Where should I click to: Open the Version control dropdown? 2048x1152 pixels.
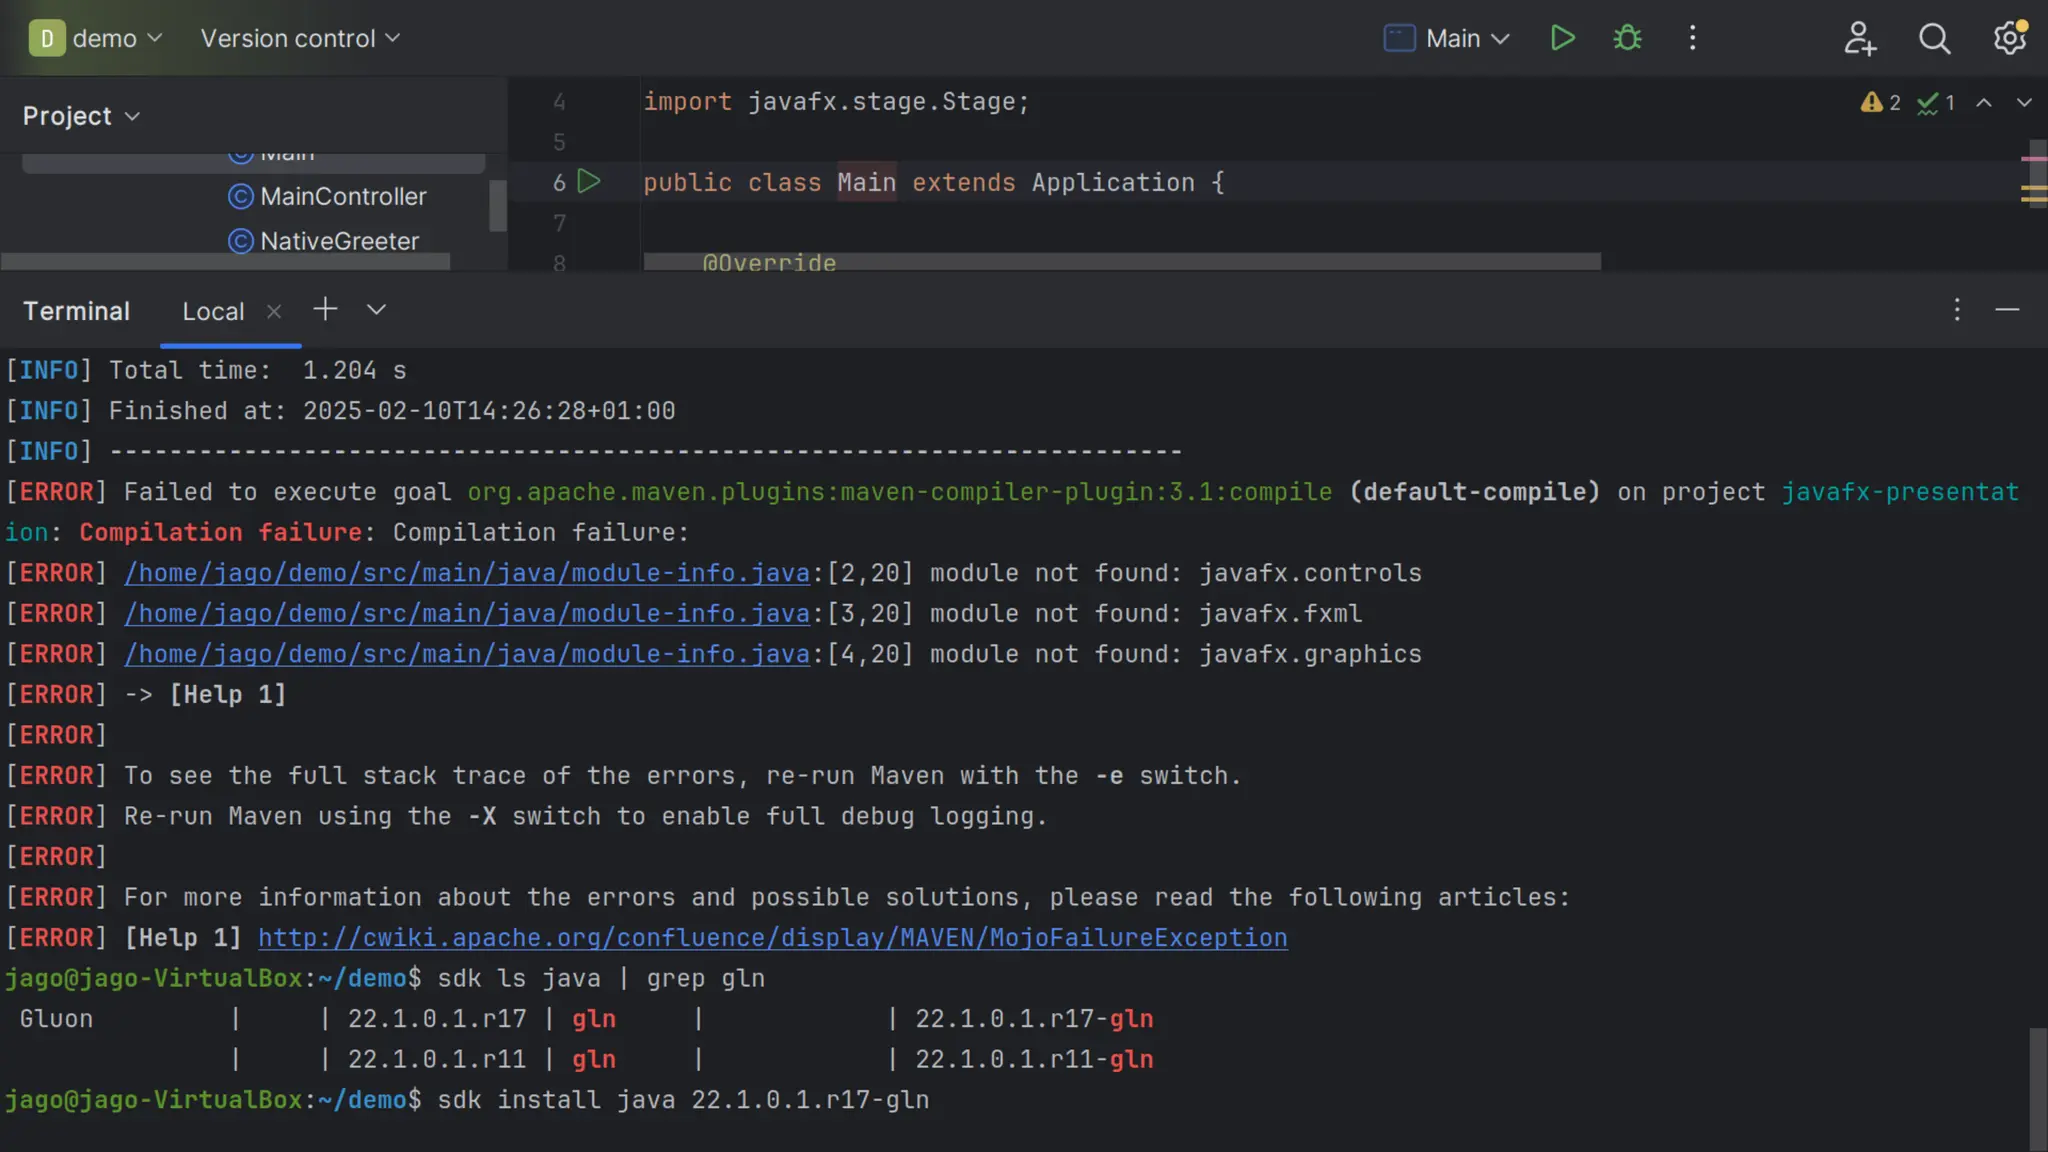[300, 38]
